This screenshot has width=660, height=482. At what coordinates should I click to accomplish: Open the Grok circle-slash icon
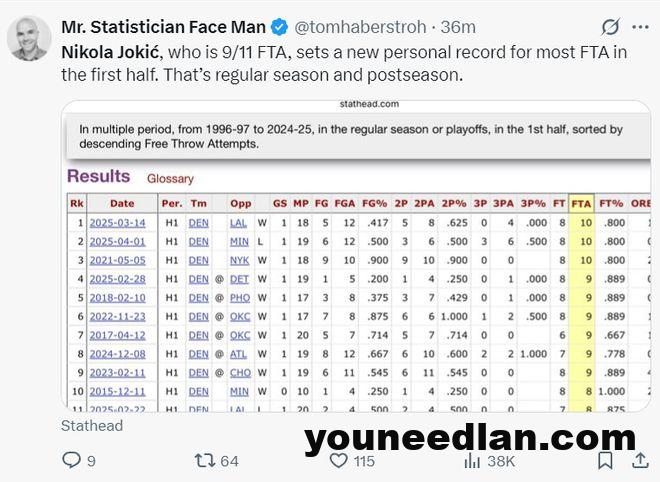pos(610,27)
